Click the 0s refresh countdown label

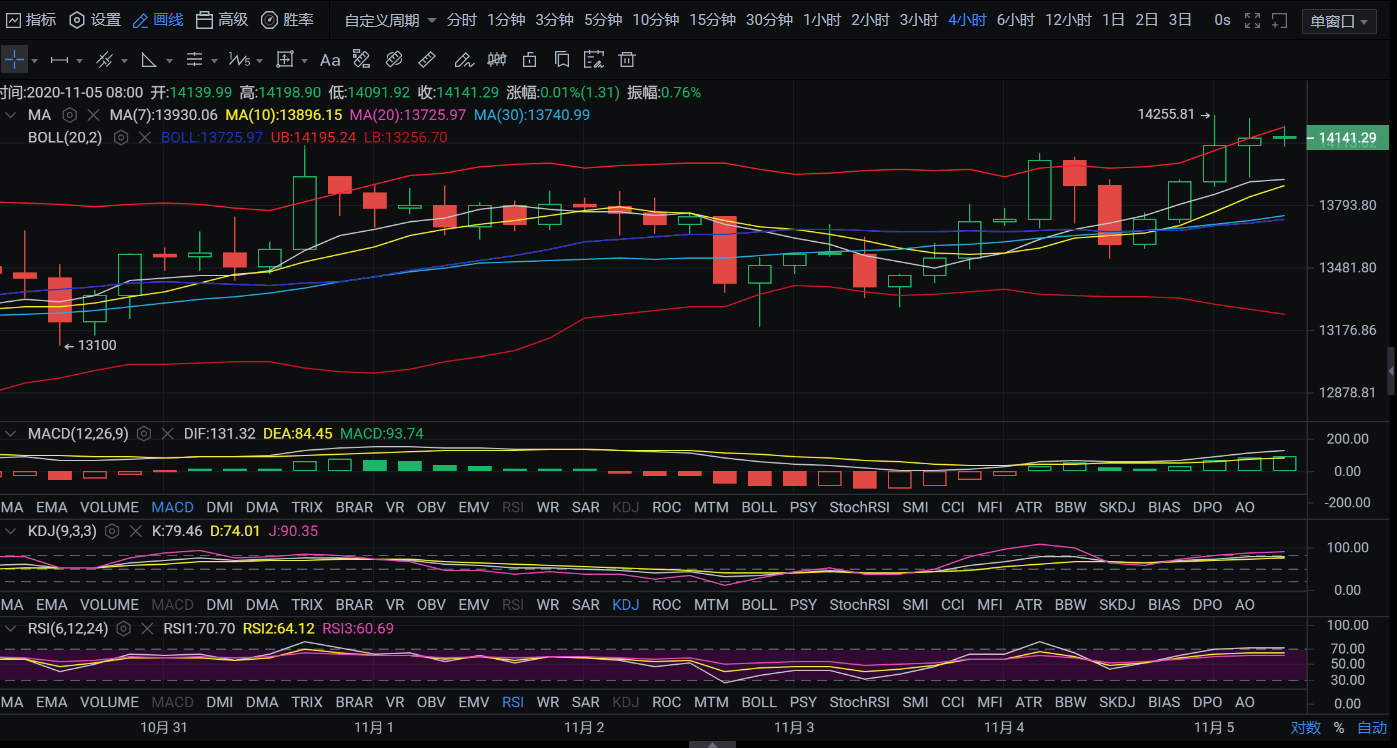pos(1222,20)
